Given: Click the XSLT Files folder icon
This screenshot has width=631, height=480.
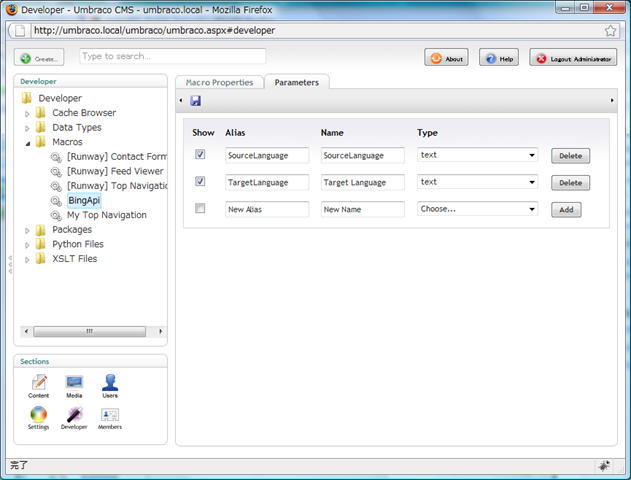Looking at the screenshot, I should point(41,258).
